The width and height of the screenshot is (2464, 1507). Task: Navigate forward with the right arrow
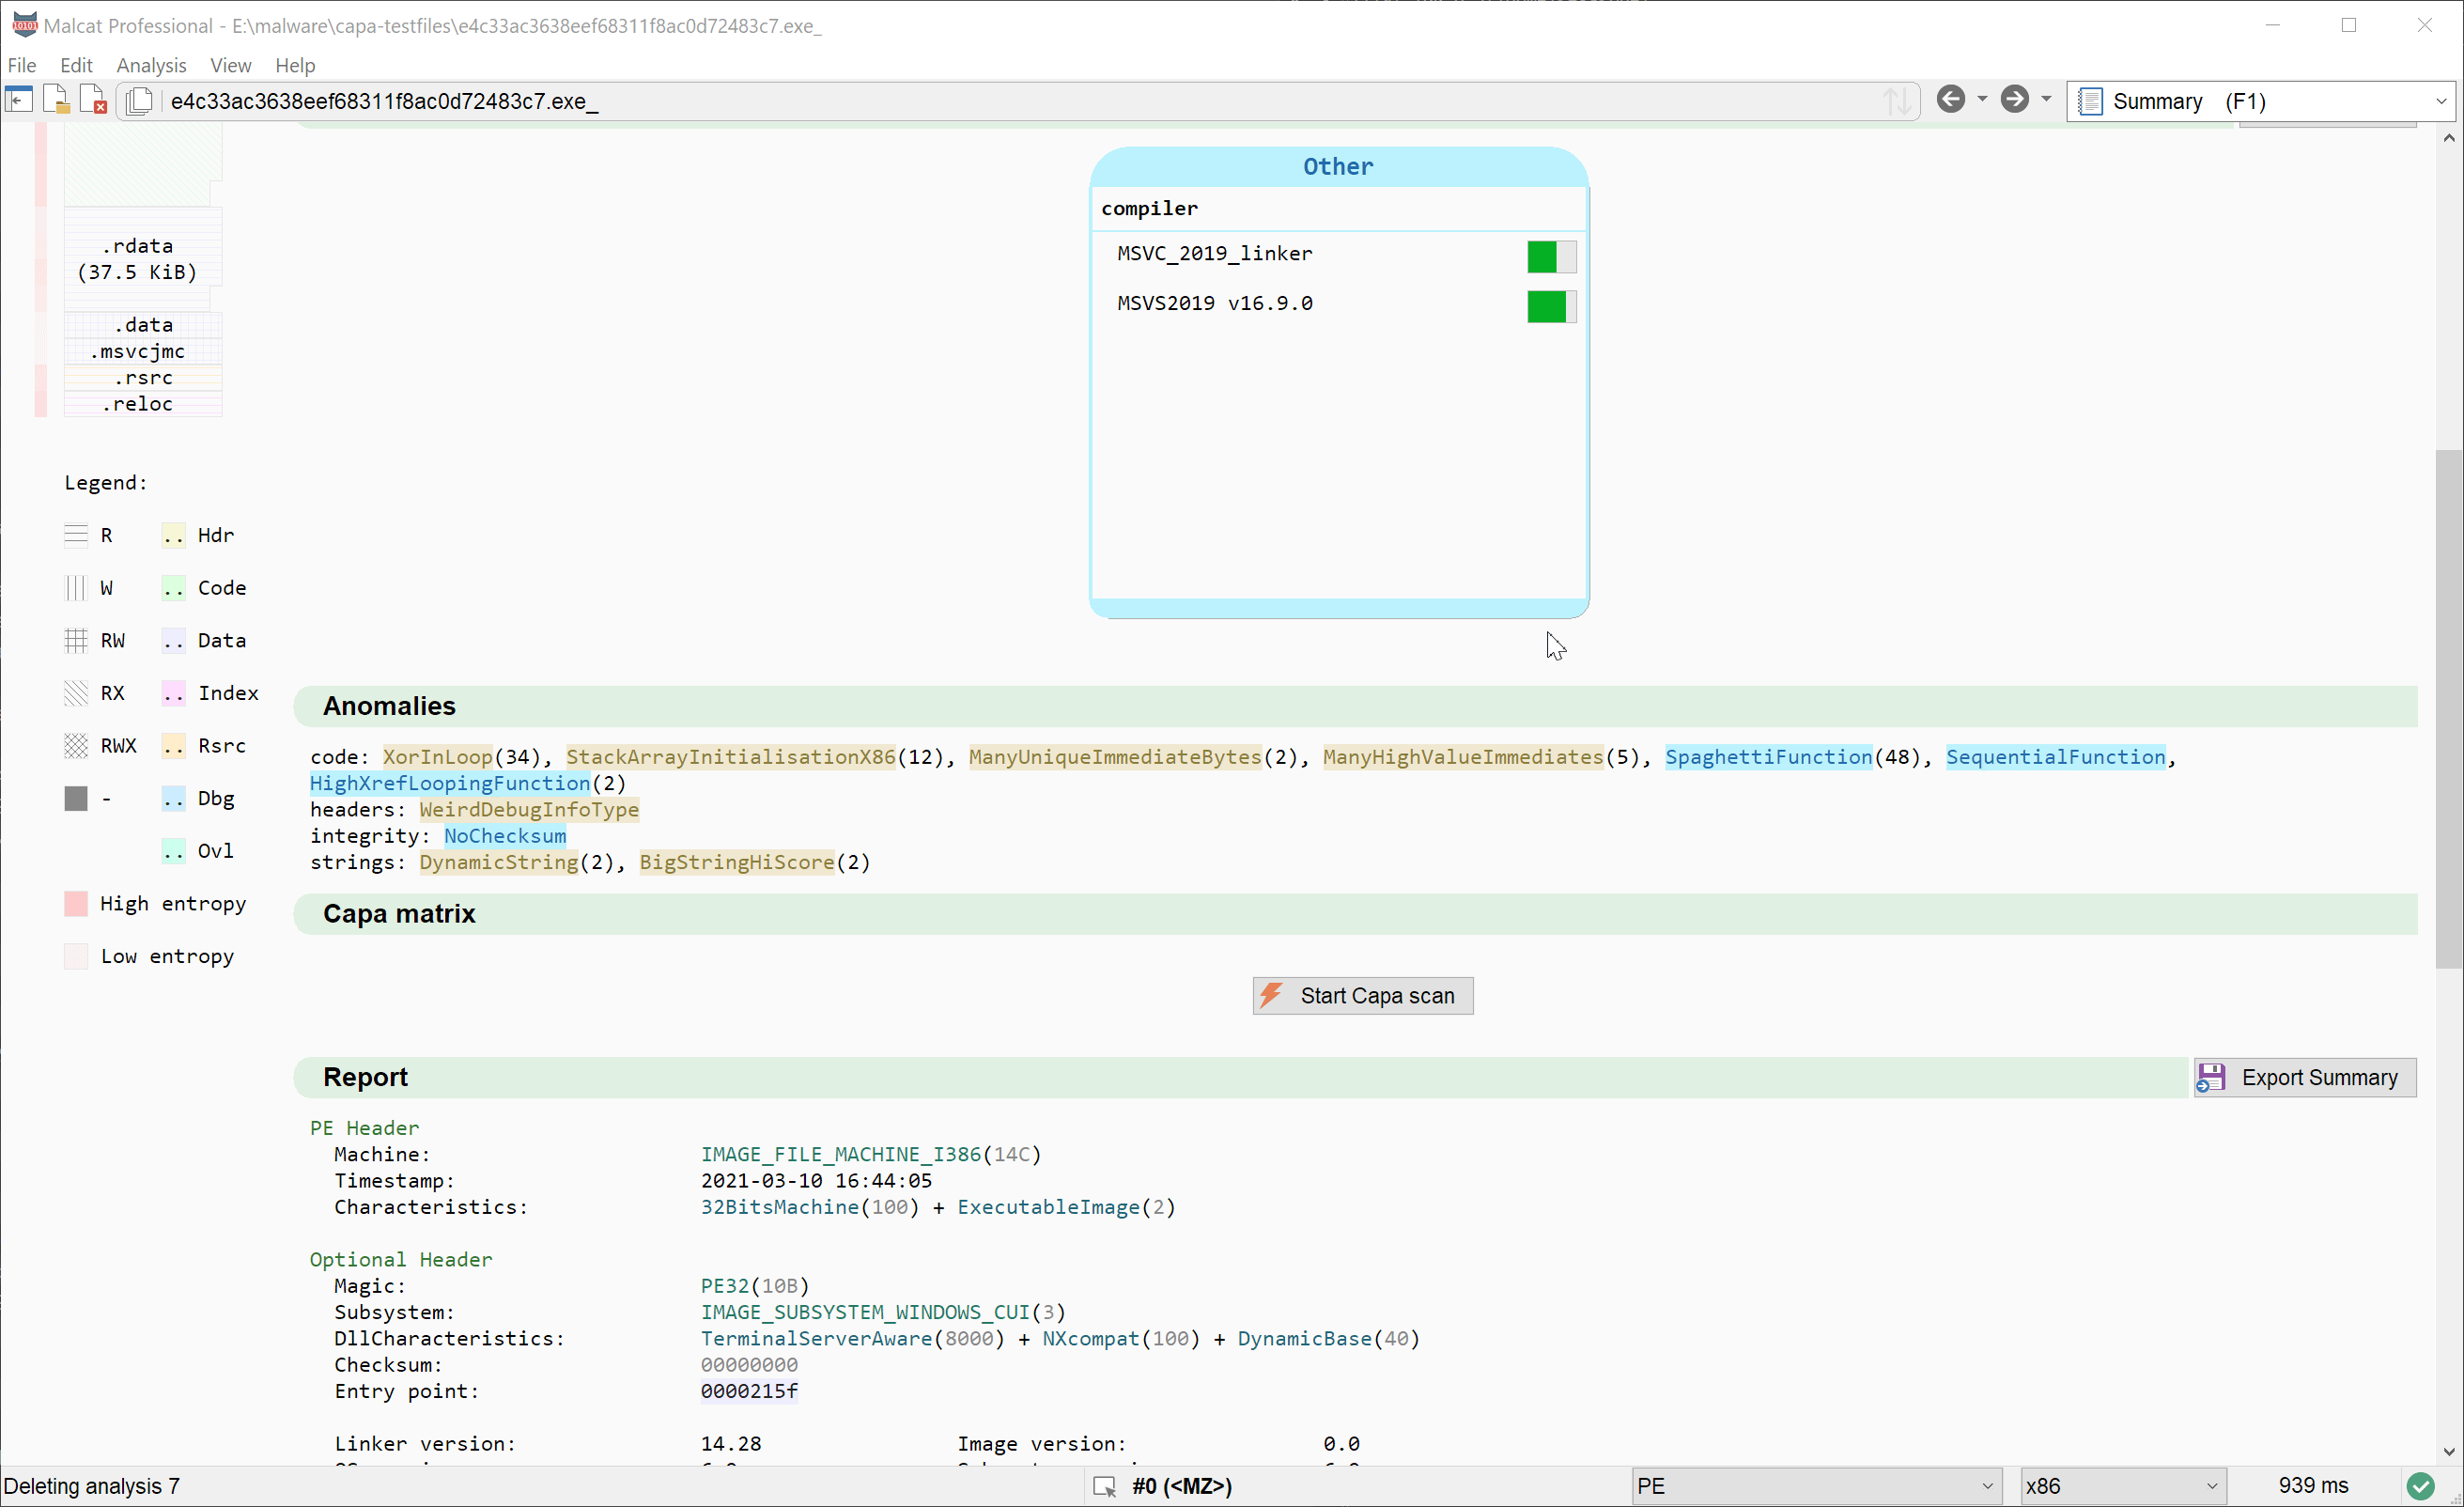2014,100
